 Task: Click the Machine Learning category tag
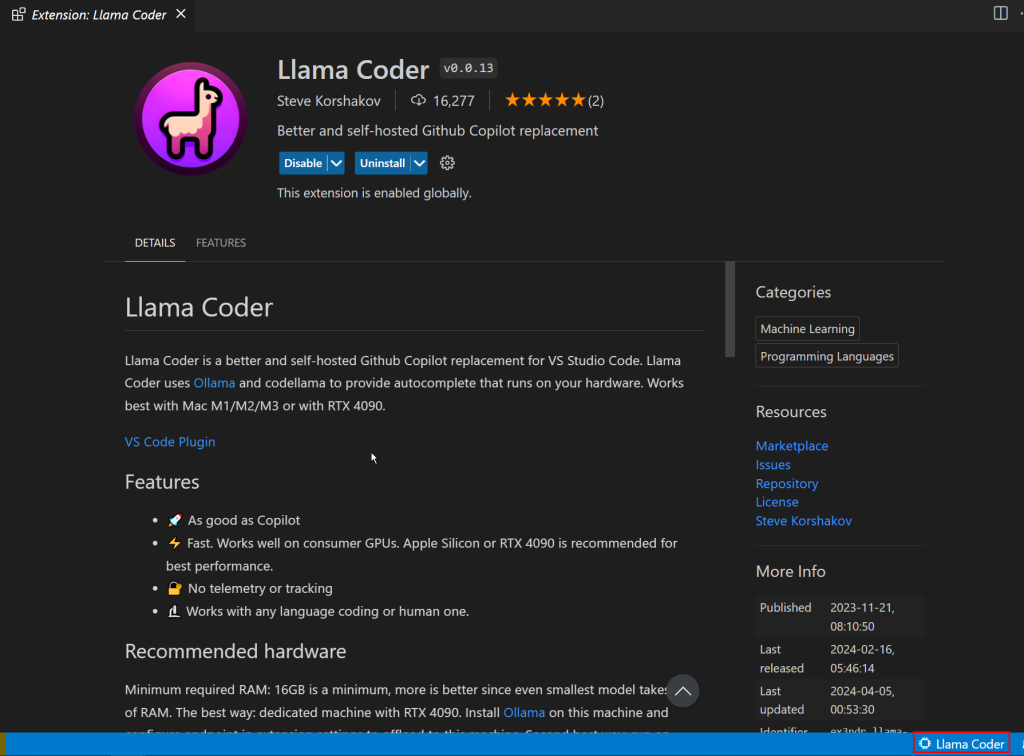(x=807, y=328)
